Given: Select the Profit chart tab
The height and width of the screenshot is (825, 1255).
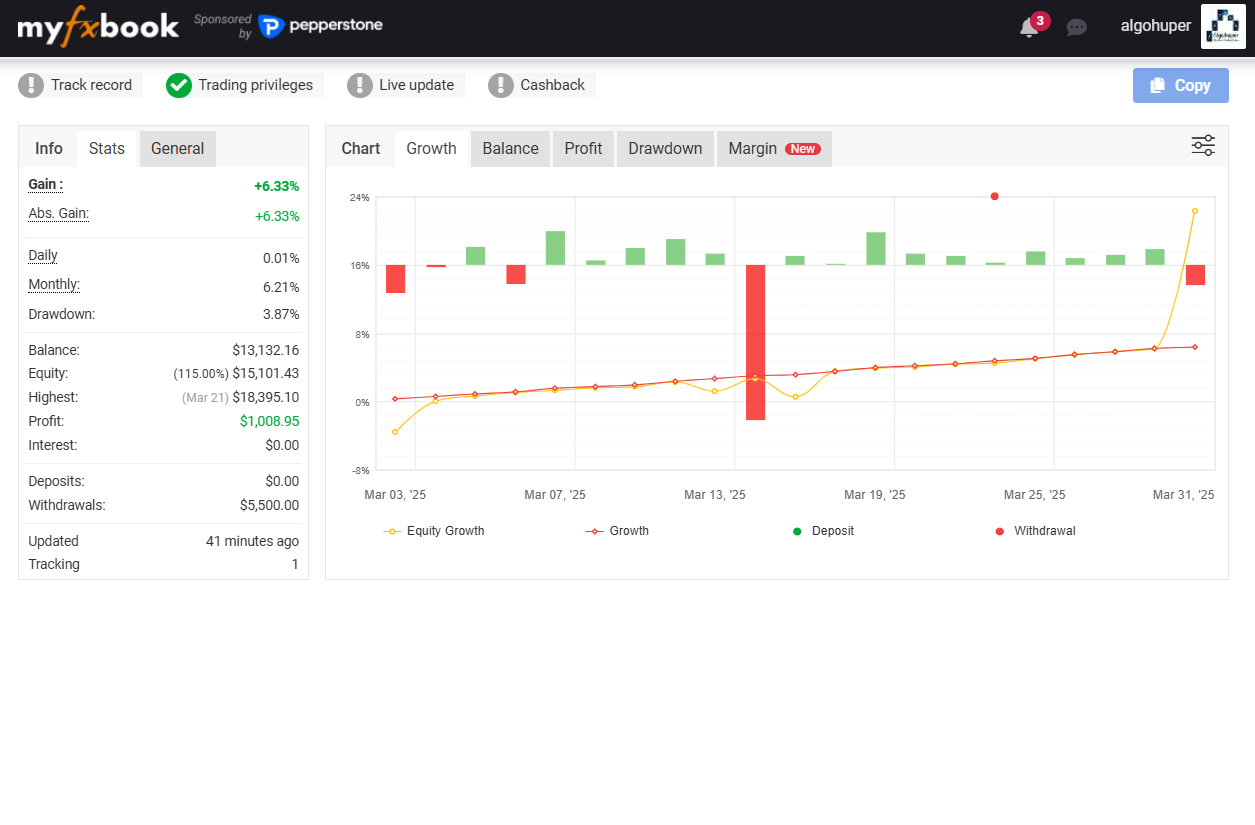Looking at the screenshot, I should (x=583, y=148).
